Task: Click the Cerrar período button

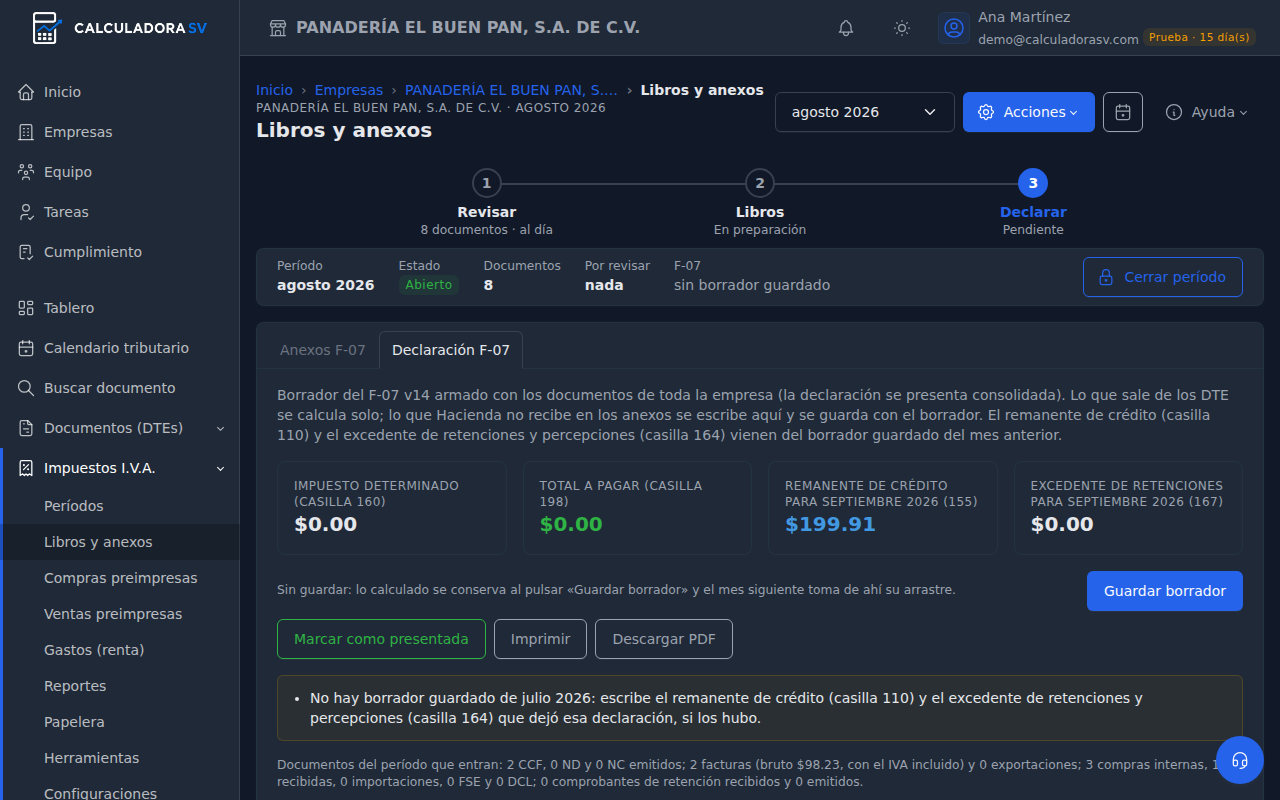Action: pos(1163,277)
